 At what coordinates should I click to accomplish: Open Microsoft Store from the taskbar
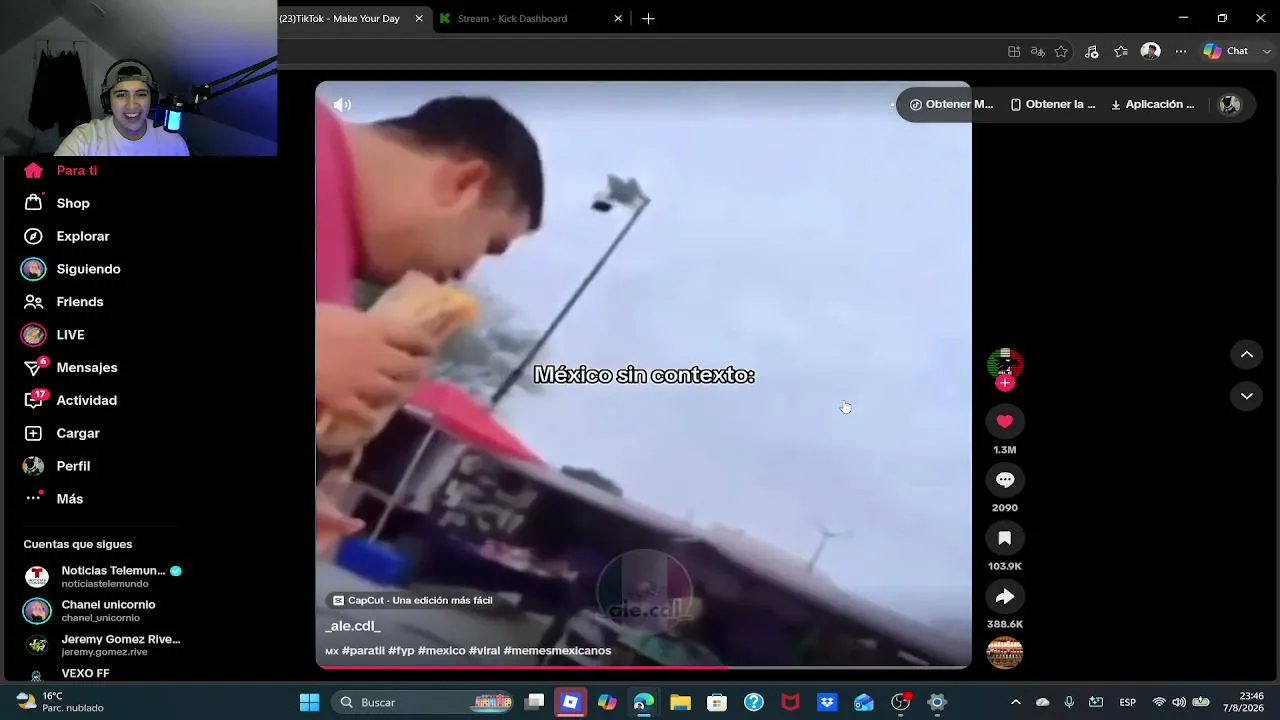click(717, 702)
